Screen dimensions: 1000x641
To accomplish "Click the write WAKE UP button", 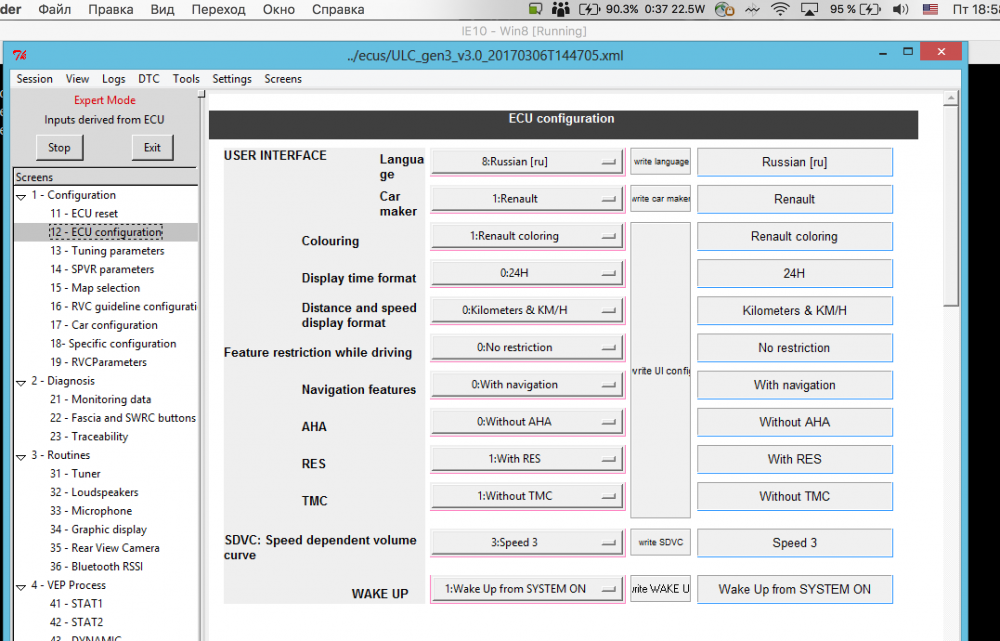I will coord(661,589).
